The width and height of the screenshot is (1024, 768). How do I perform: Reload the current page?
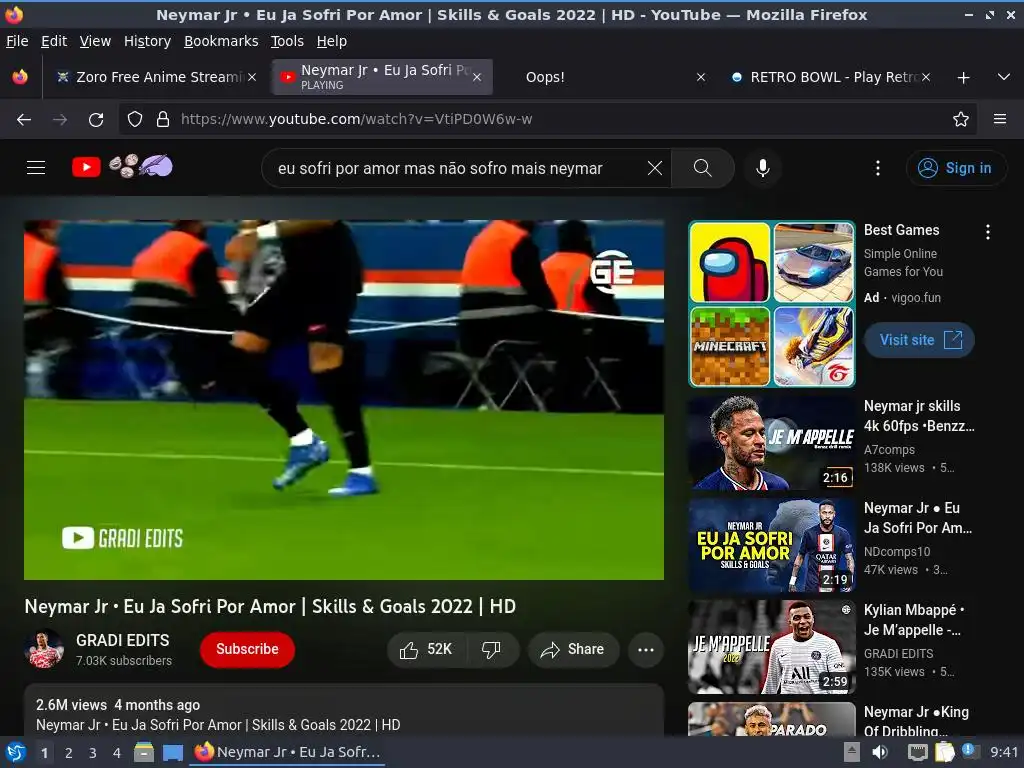coord(96,120)
